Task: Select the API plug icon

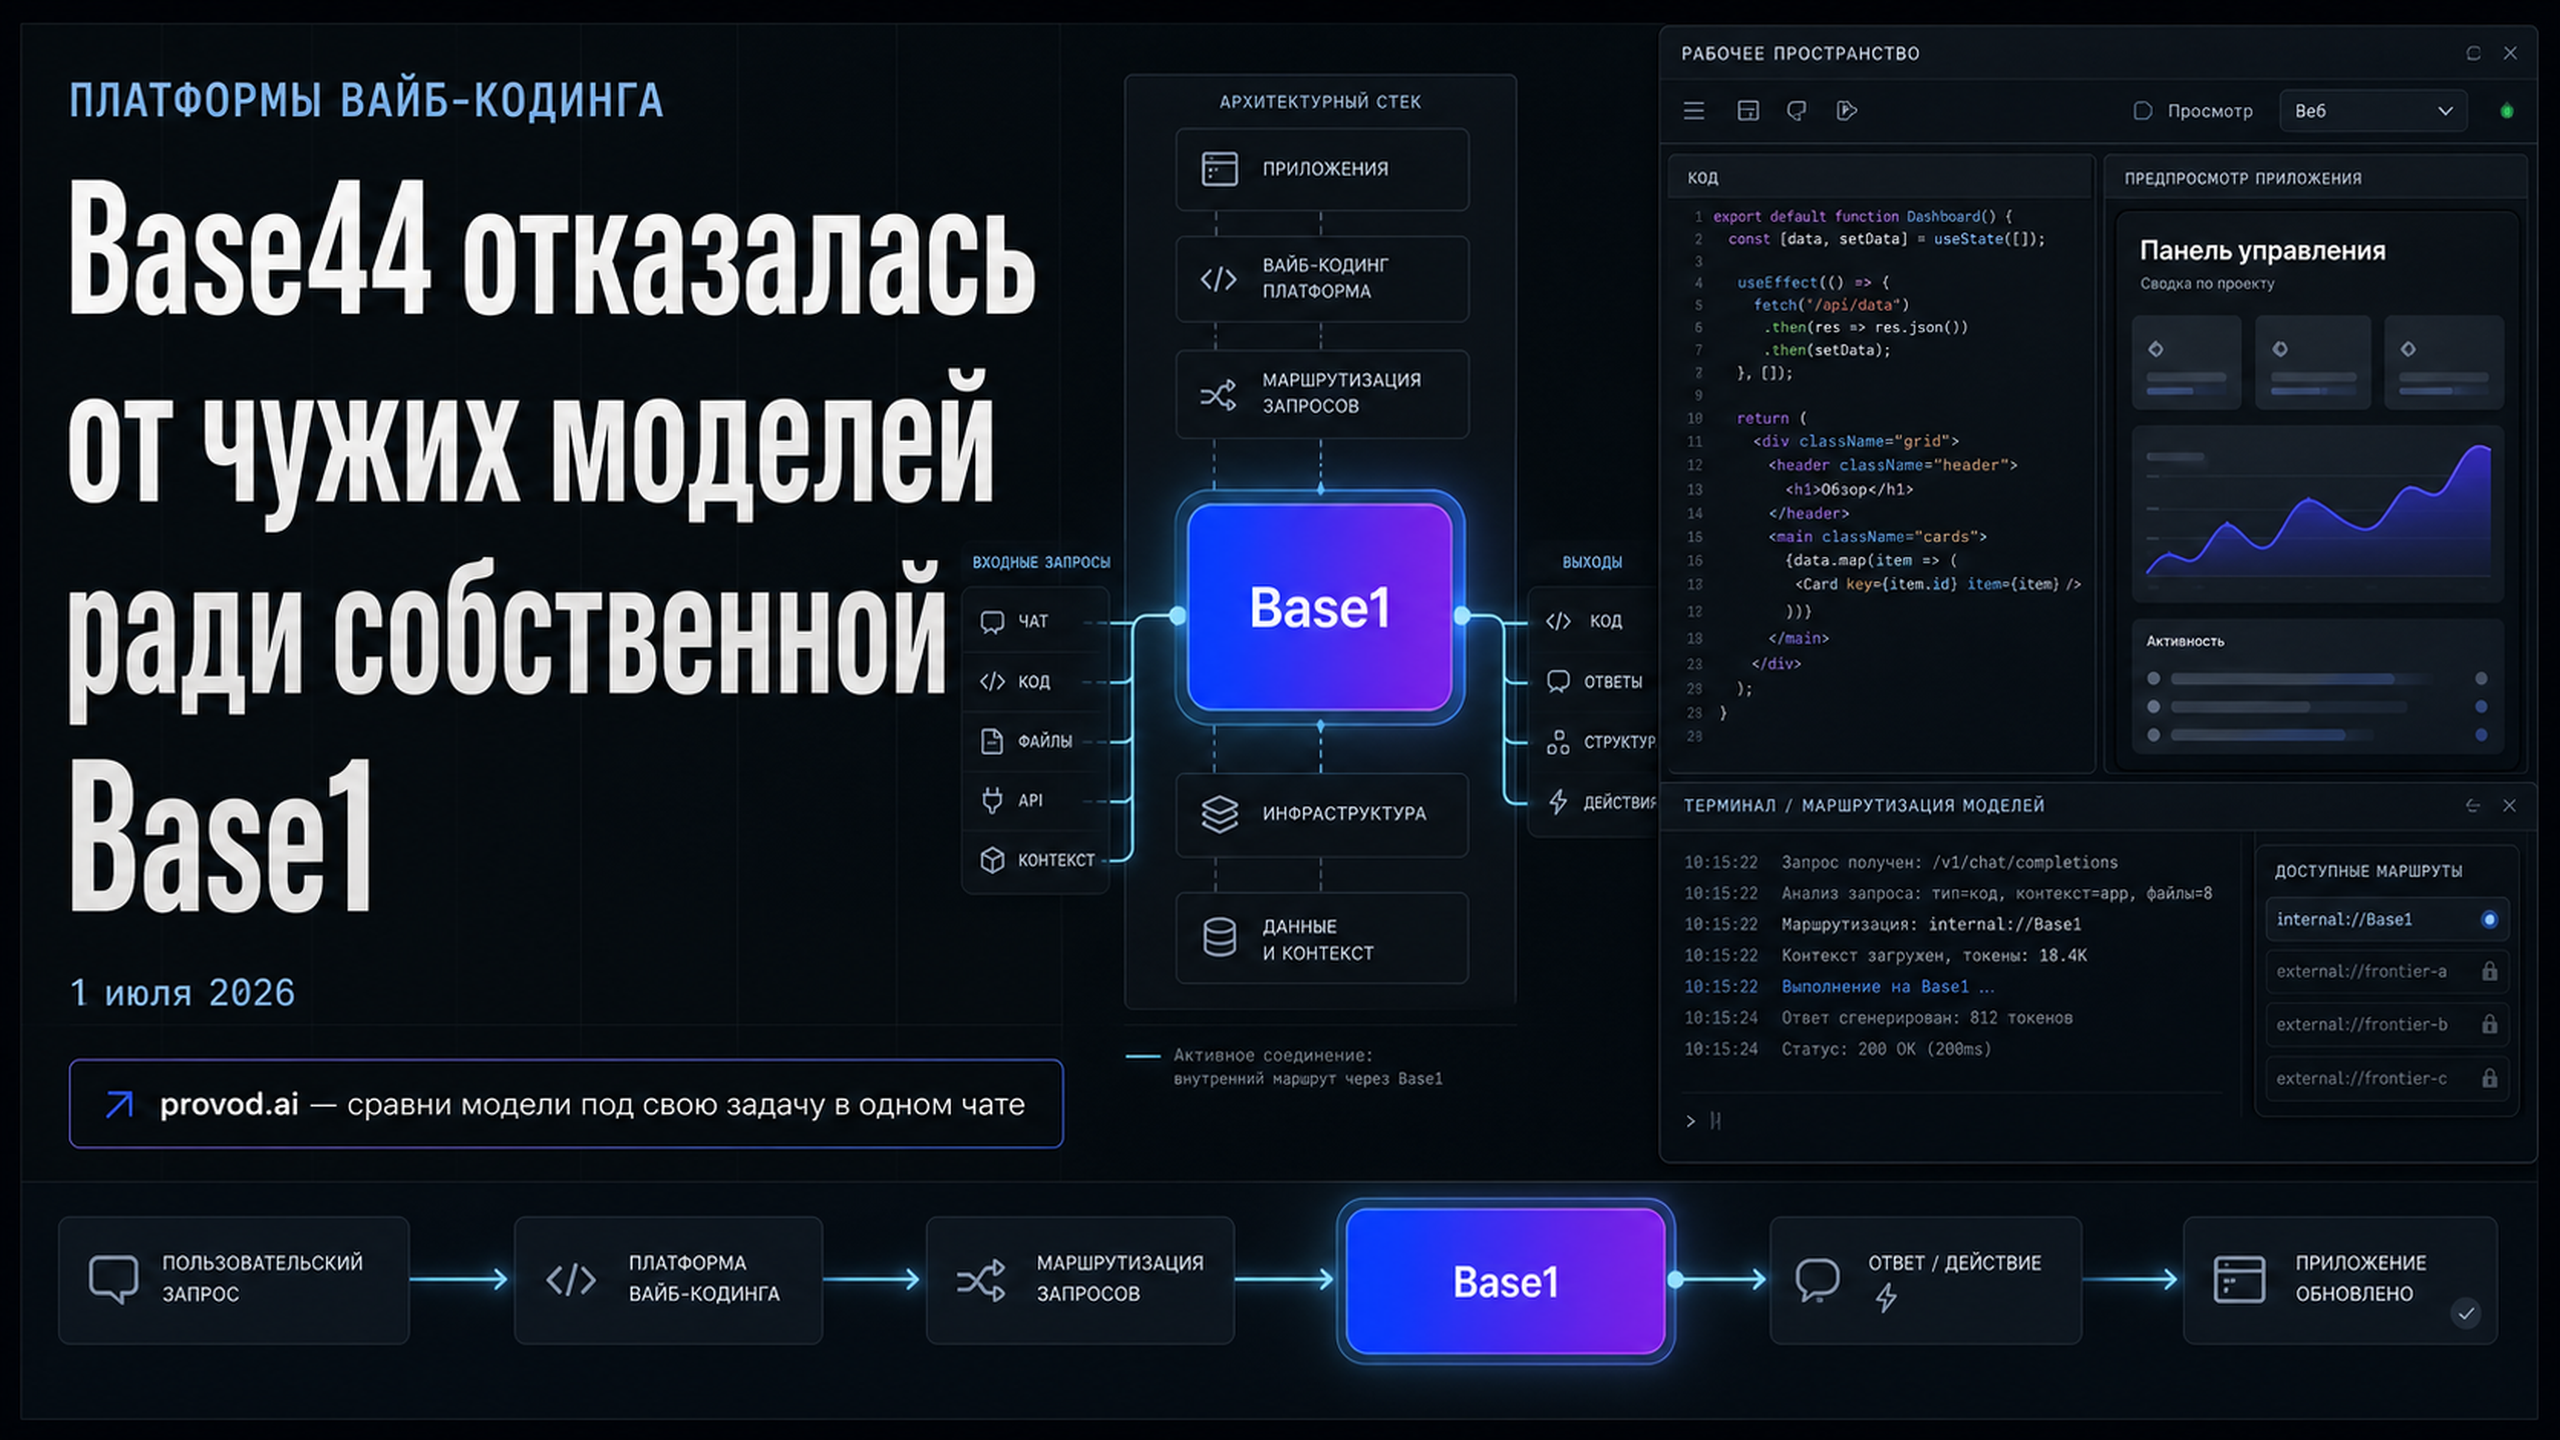Action: pos(992,801)
